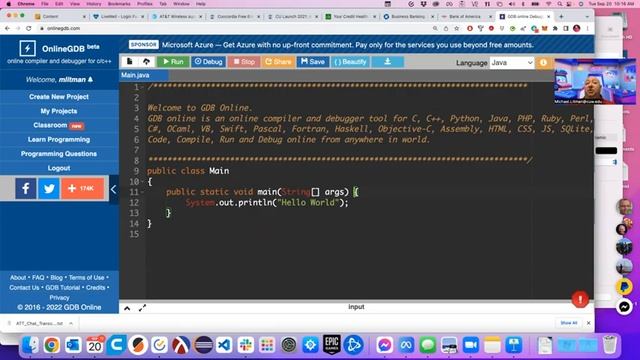Open the About footer link

[x=18, y=278]
